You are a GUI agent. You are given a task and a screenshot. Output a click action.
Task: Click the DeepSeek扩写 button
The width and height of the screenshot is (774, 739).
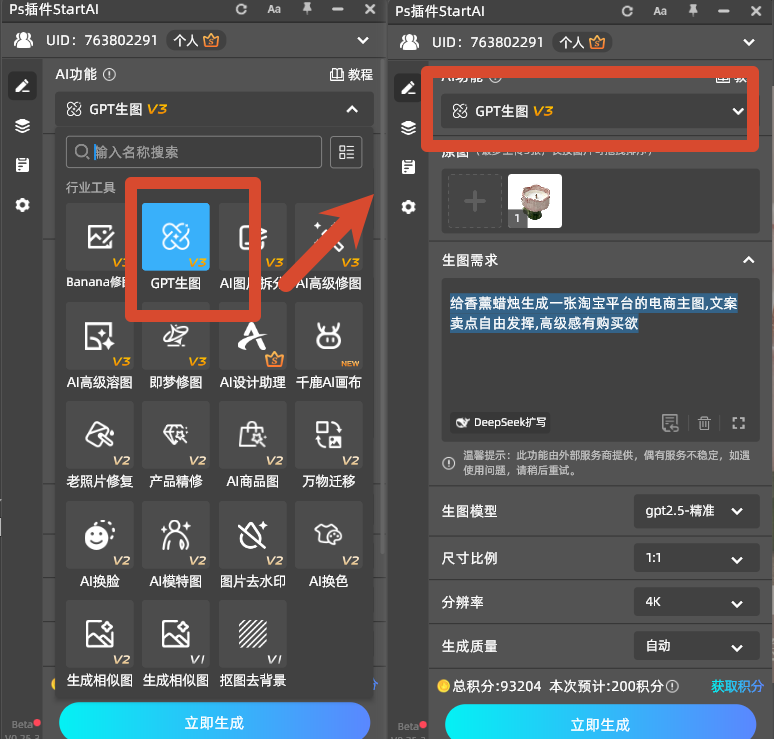[x=500, y=423]
